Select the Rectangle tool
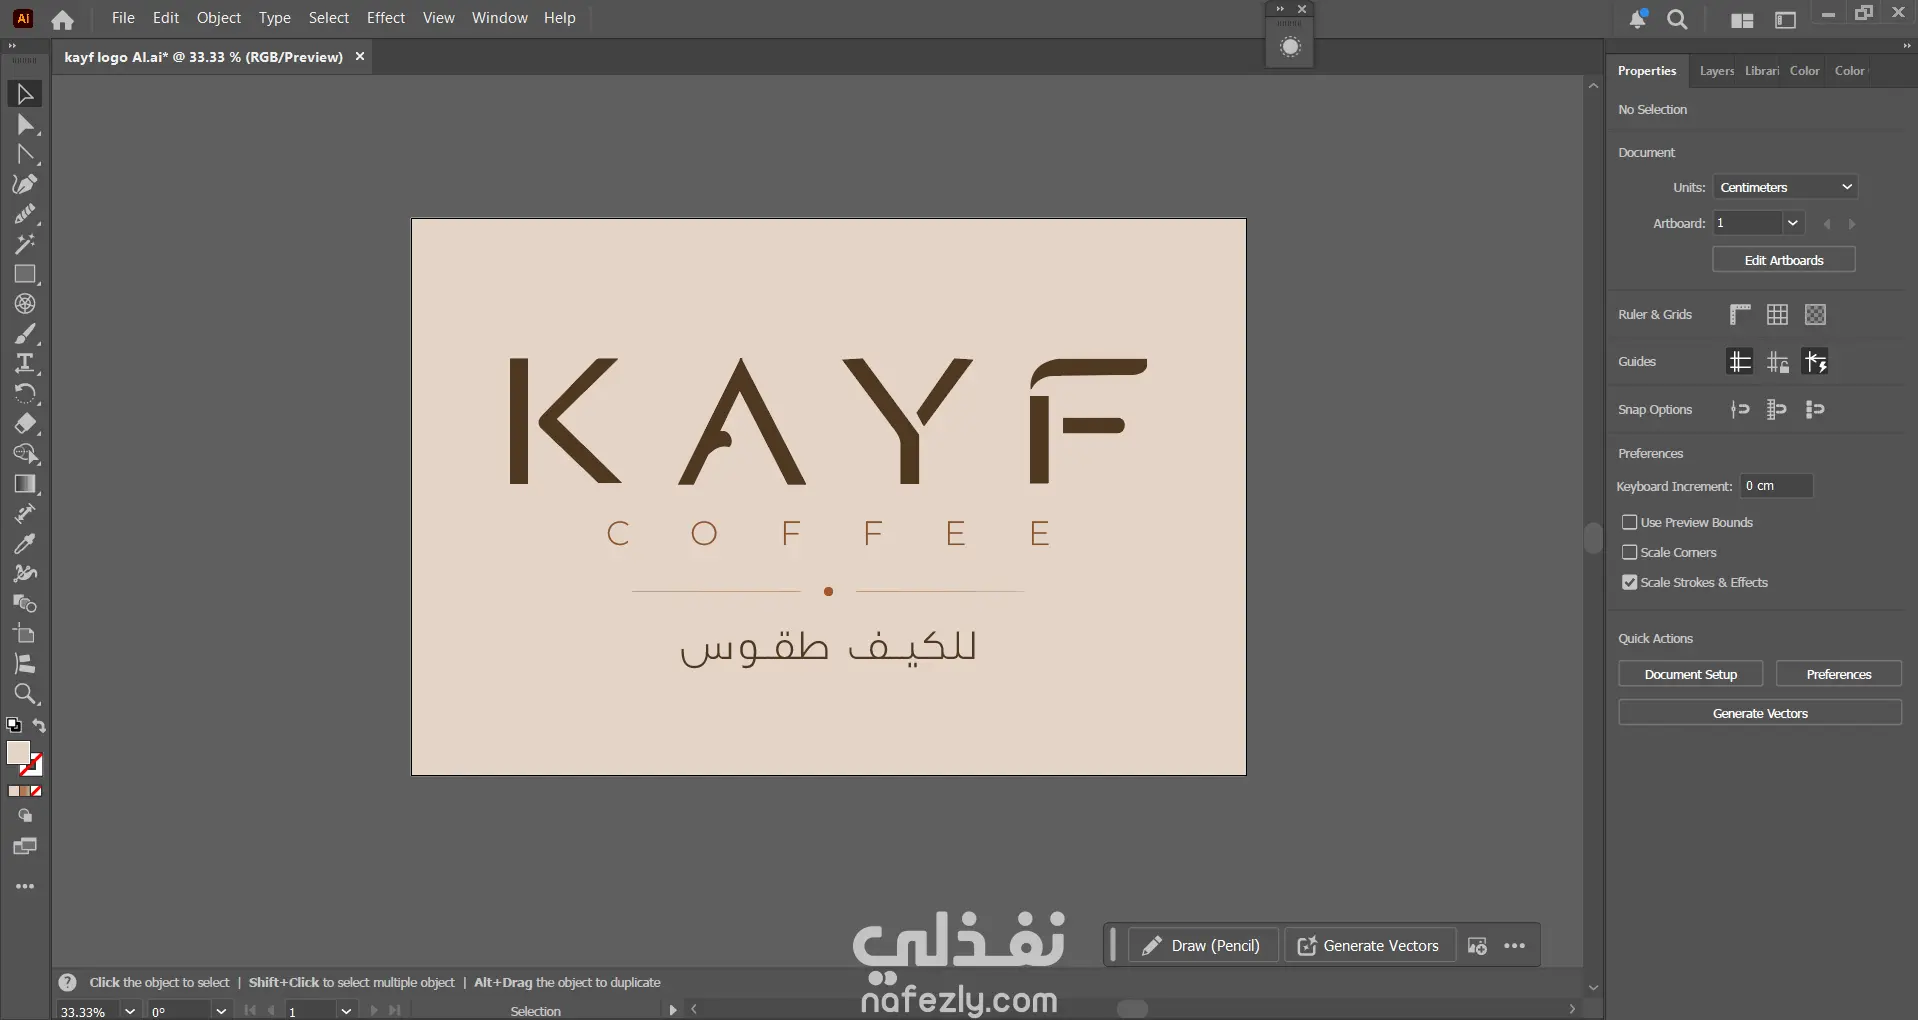The width and height of the screenshot is (1918, 1020). point(25,274)
